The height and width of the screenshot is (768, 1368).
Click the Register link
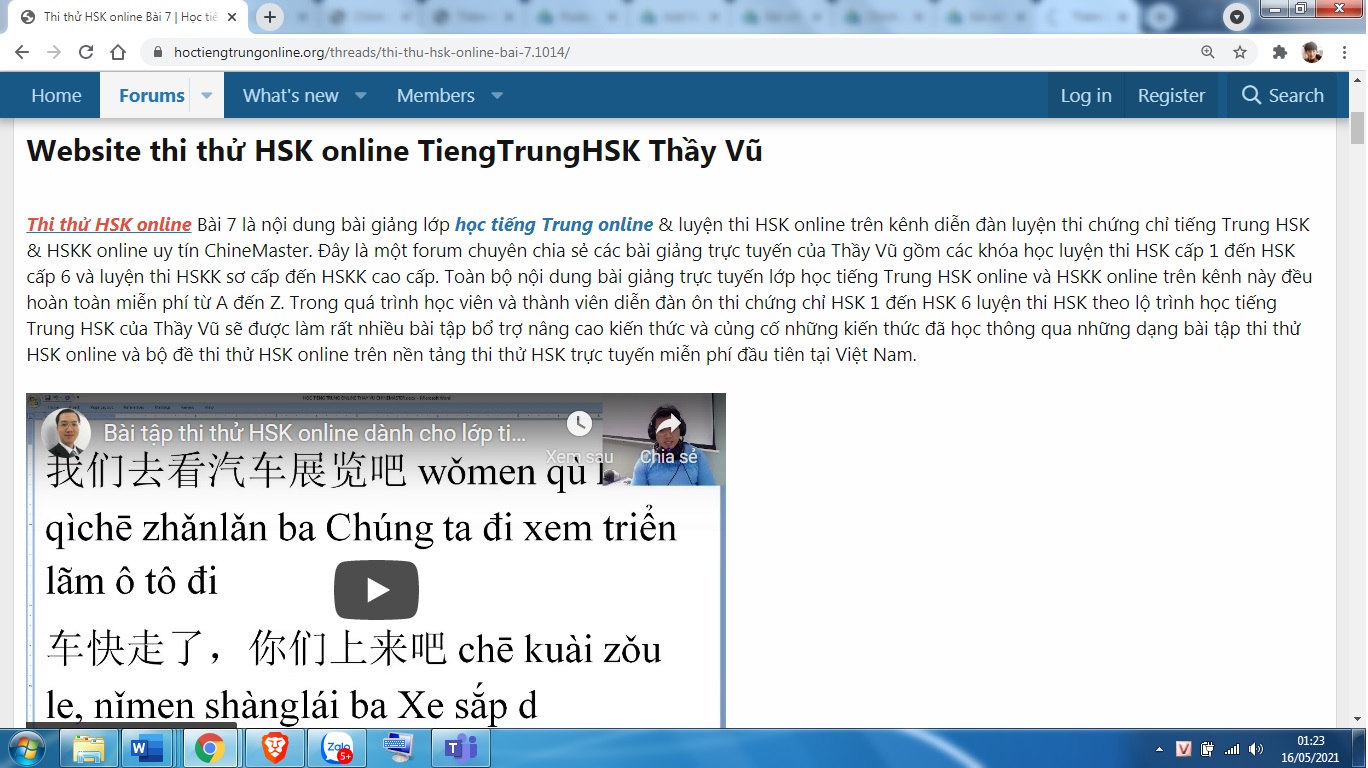[1171, 96]
